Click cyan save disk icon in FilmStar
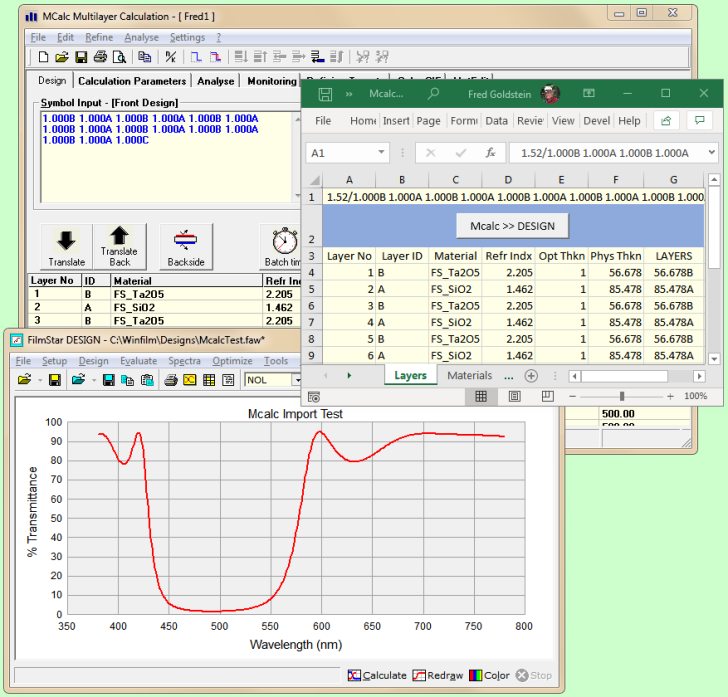This screenshot has width=728, height=697. pyautogui.click(x=109, y=380)
